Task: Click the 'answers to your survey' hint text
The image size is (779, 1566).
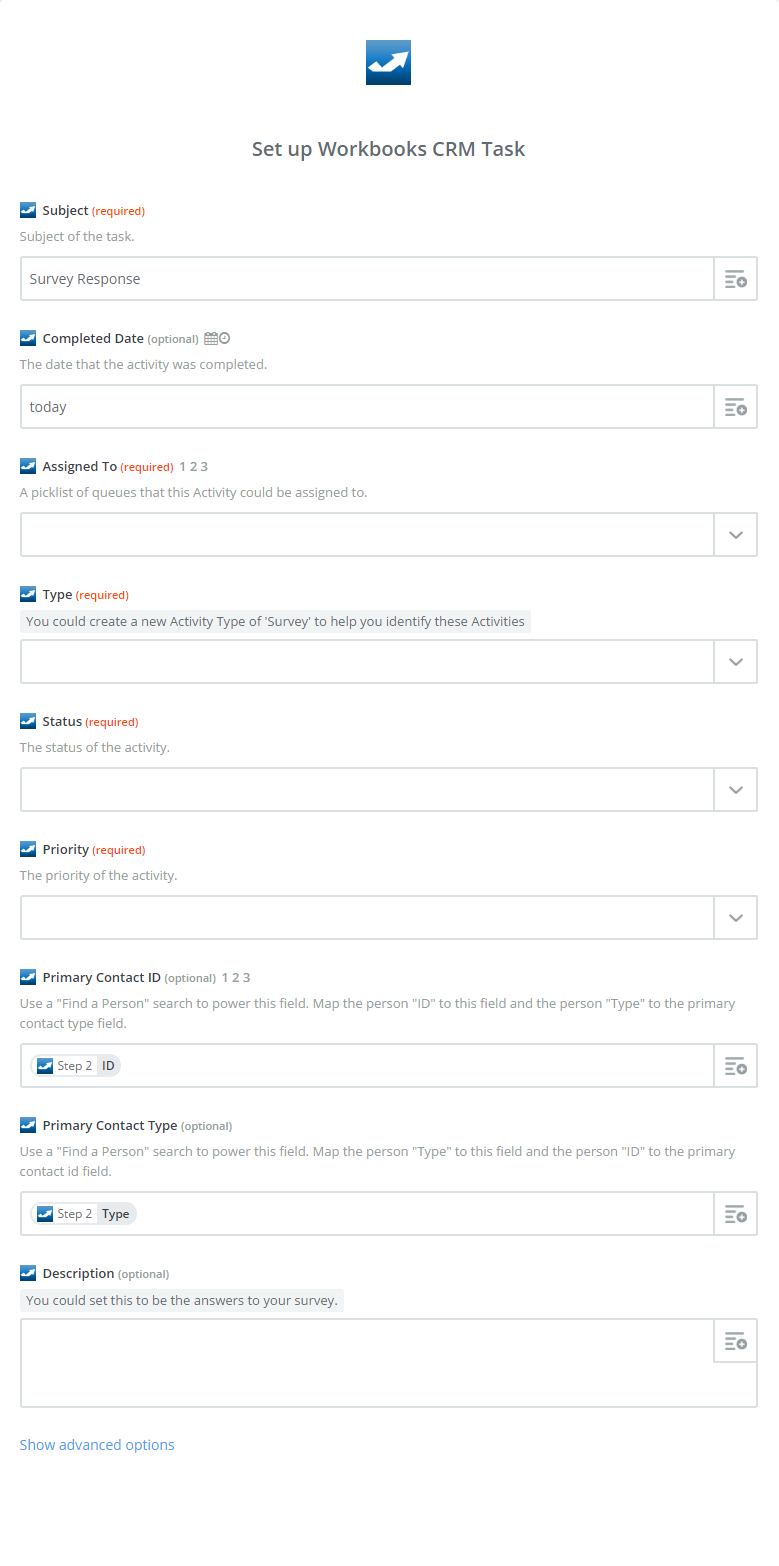Action: click(183, 1300)
